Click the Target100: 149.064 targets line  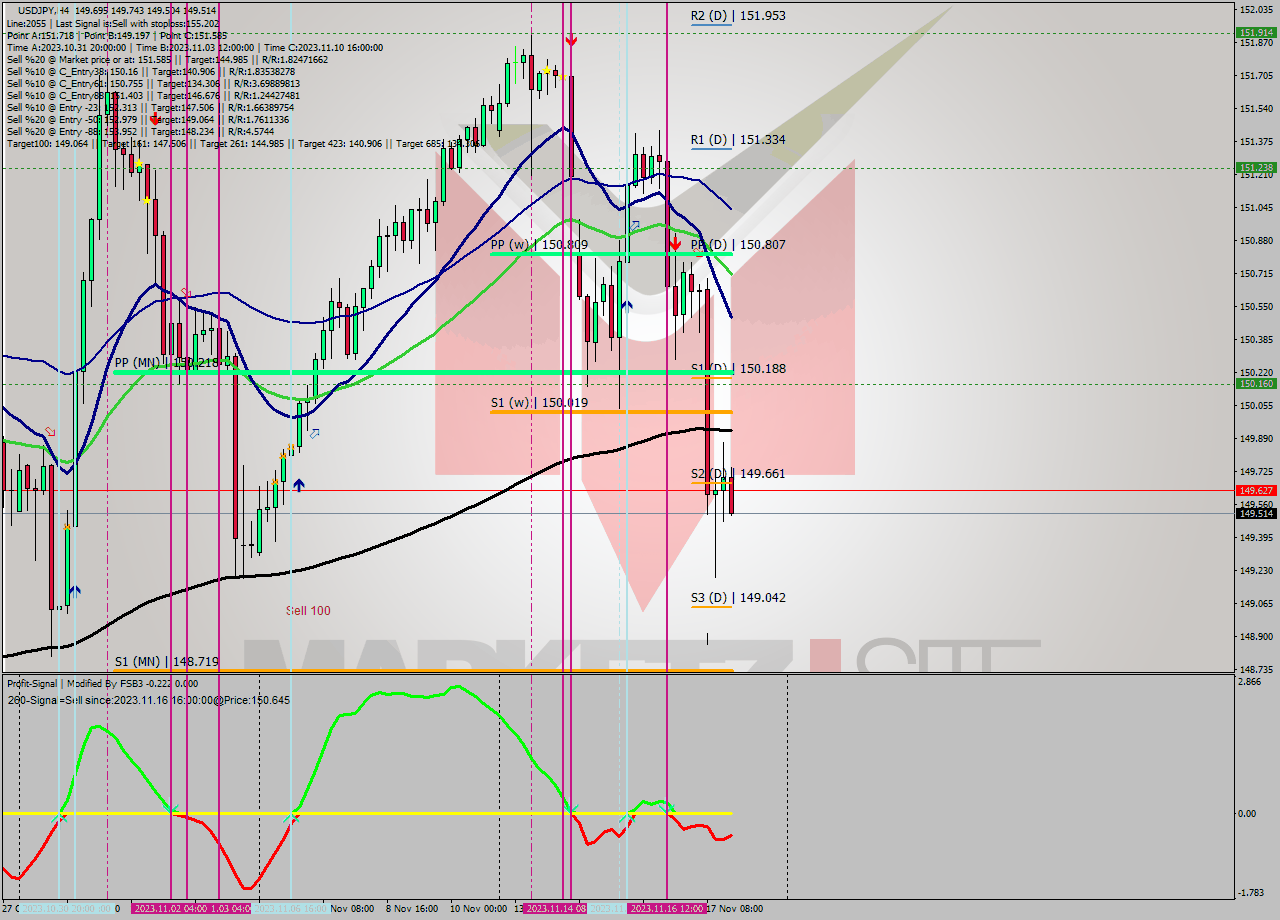coord(245,144)
